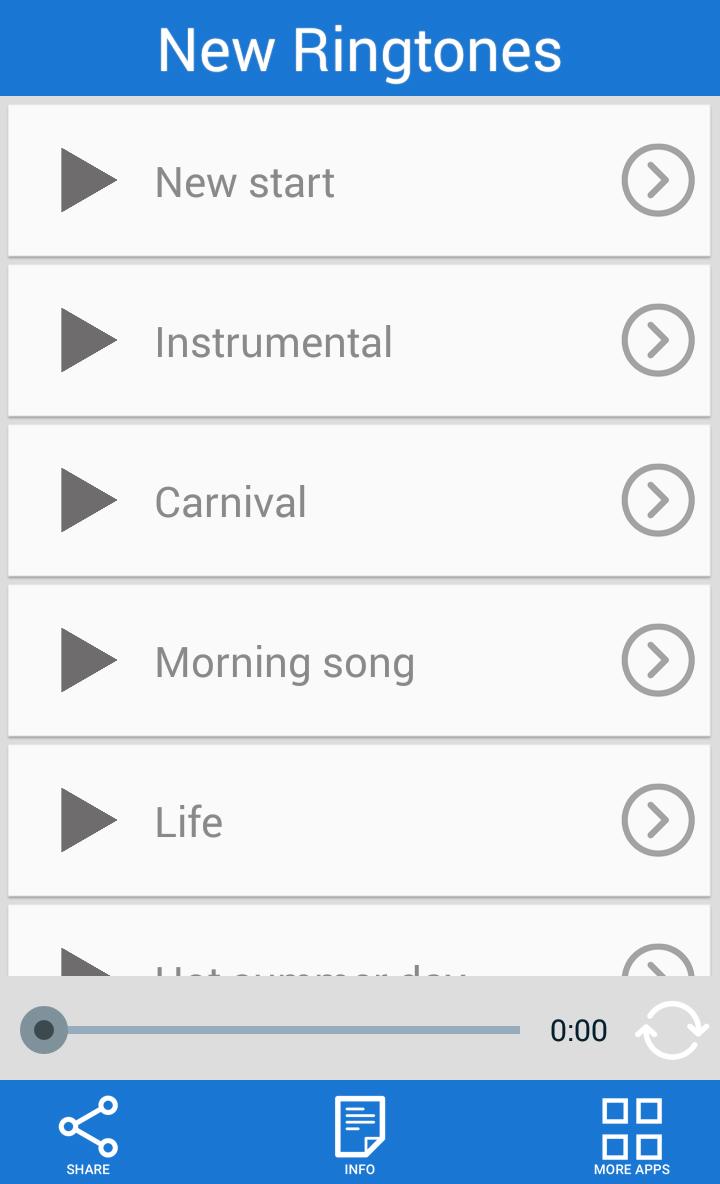This screenshot has width=720, height=1184.
Task: Click the playback seek slider knob
Action: [44, 1030]
